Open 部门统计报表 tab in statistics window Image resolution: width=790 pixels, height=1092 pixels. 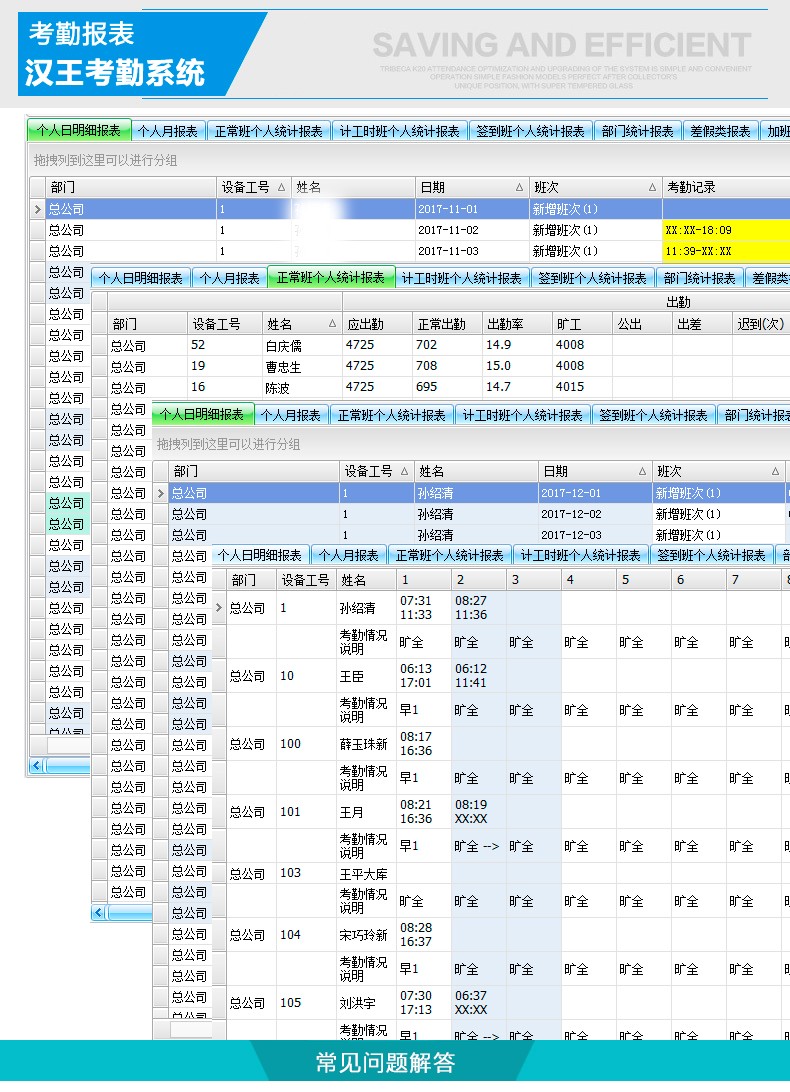coord(699,278)
